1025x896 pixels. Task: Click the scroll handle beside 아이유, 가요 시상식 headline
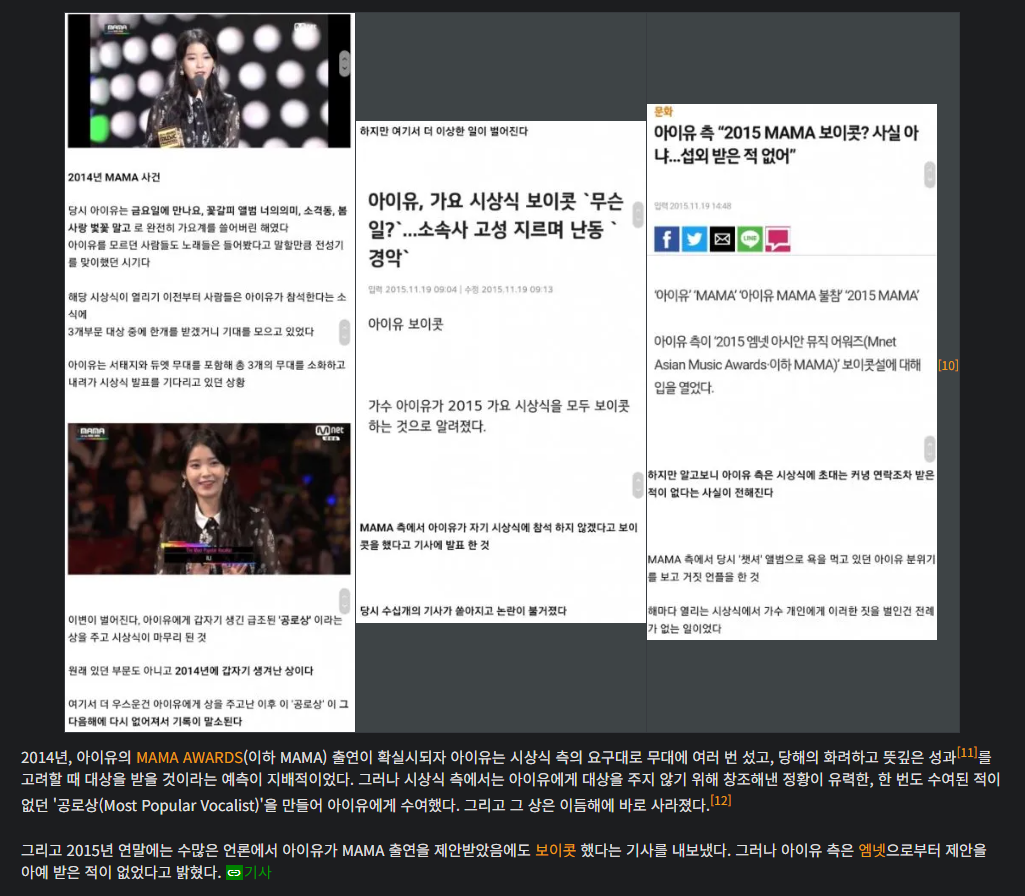click(638, 214)
